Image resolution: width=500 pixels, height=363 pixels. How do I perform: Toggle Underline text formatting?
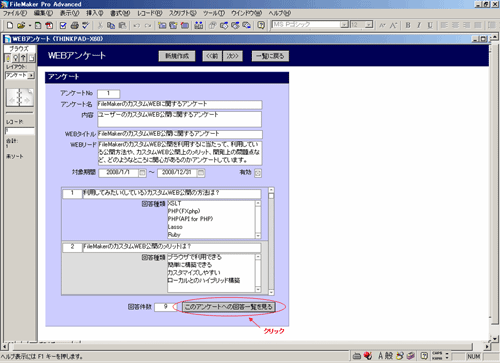[x=430, y=25]
